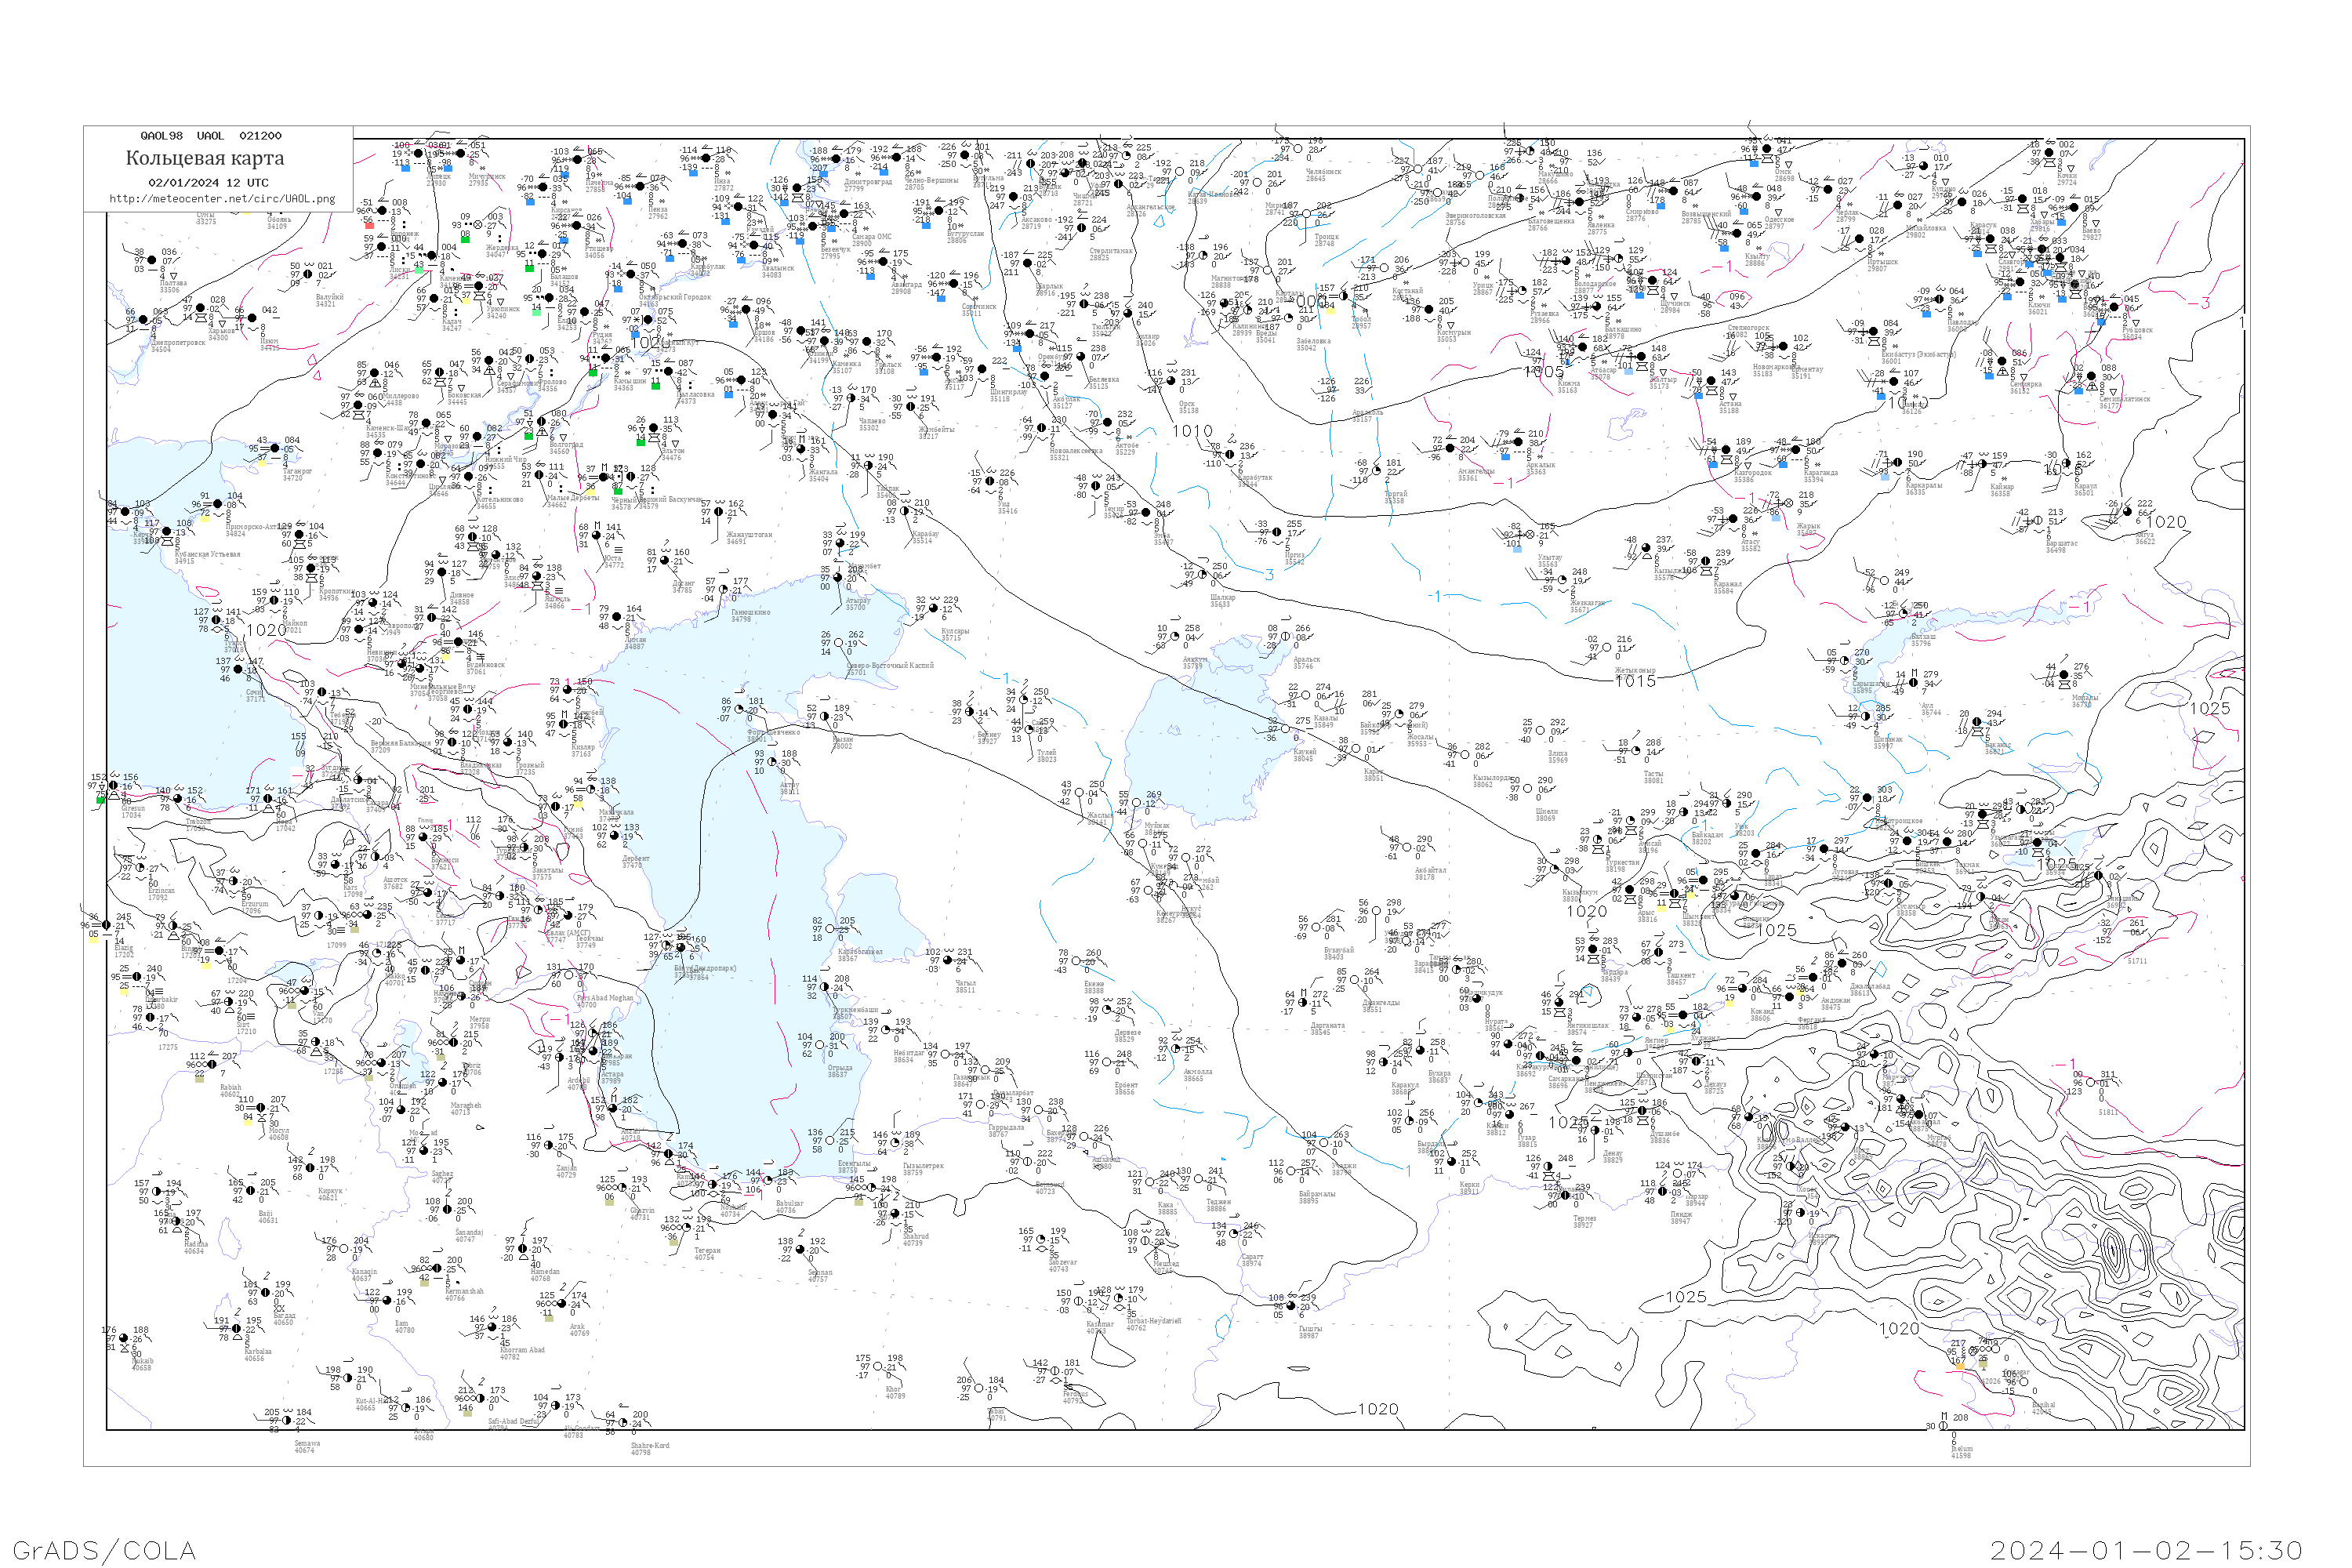Click the 1010 isobar label near Орск

(1192, 431)
